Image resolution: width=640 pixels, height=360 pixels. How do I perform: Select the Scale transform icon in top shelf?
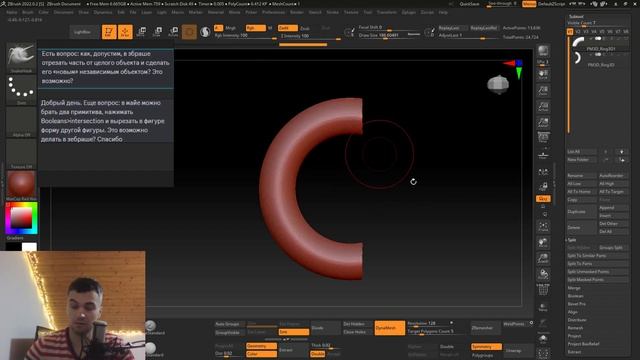coord(157,32)
